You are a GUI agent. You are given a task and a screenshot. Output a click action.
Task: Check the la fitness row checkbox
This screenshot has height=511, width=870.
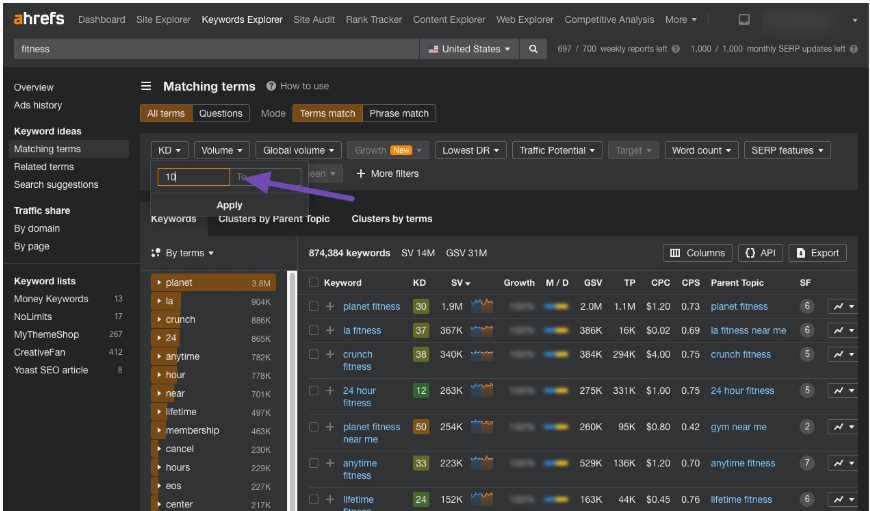(x=314, y=330)
